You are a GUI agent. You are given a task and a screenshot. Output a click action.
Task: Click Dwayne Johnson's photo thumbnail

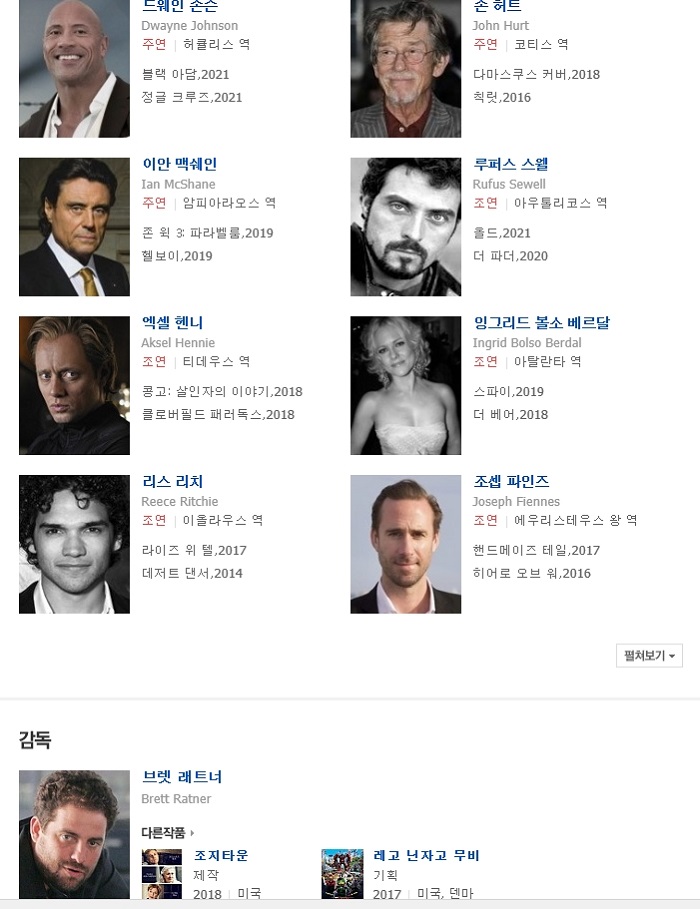click(x=74, y=68)
